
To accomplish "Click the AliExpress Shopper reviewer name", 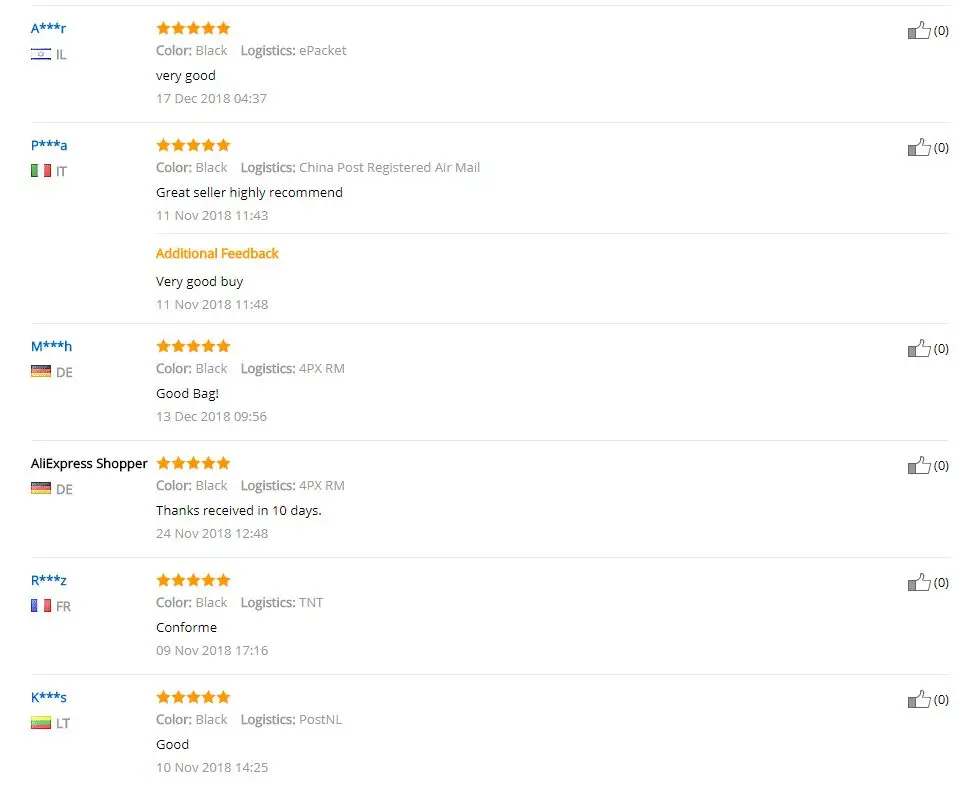I will (x=89, y=464).
